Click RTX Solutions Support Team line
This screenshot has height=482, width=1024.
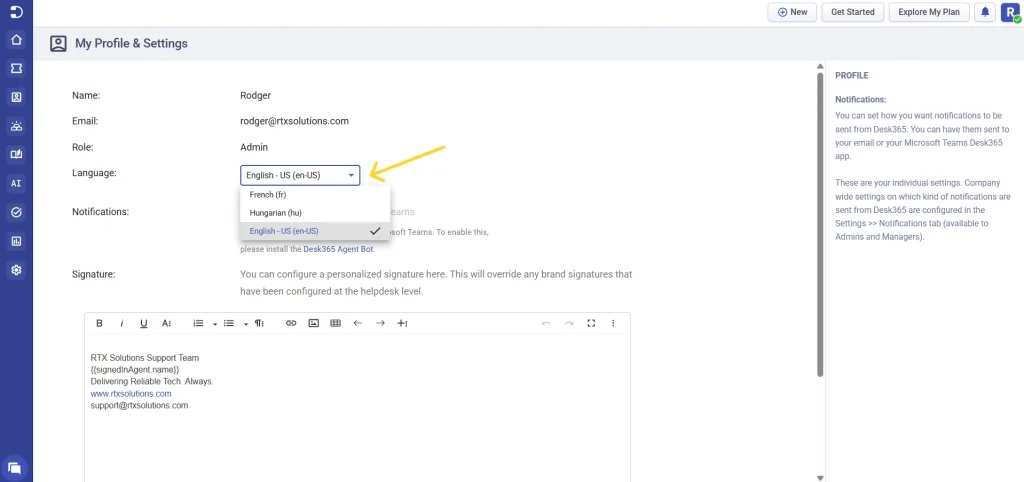point(145,358)
